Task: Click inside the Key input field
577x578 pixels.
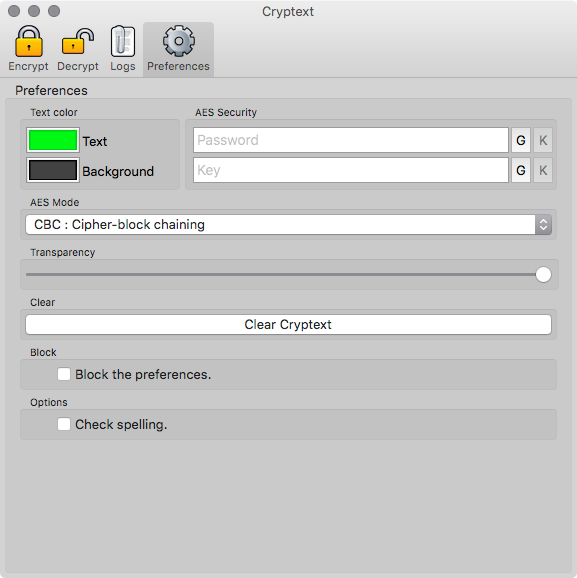Action: (351, 170)
